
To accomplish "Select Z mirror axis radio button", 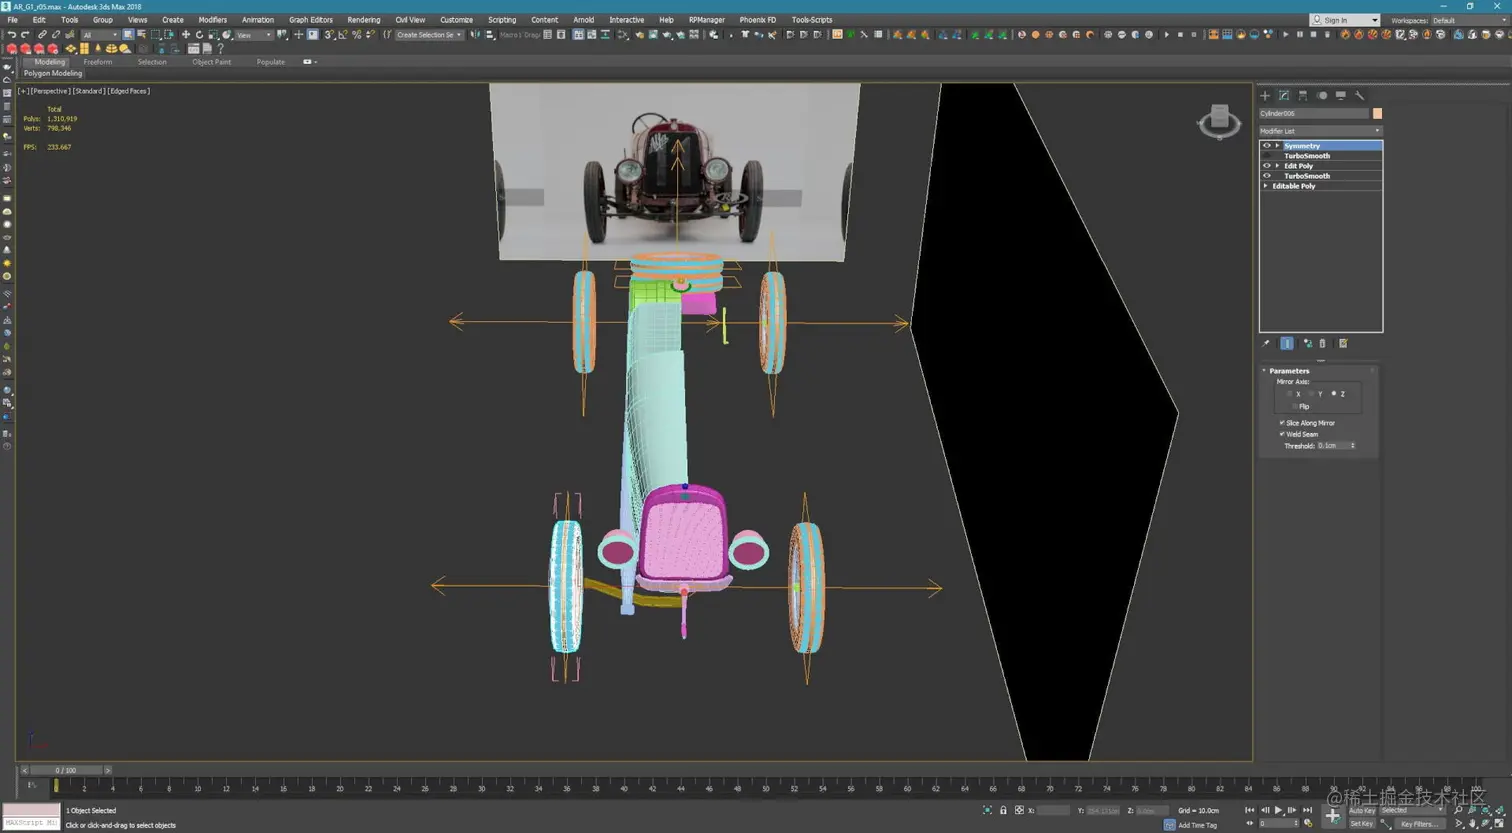I will point(1334,394).
